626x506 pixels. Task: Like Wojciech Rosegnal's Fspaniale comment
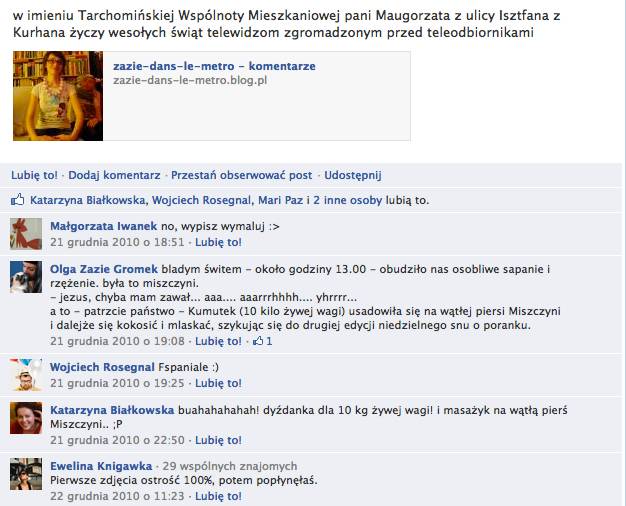pos(218,383)
